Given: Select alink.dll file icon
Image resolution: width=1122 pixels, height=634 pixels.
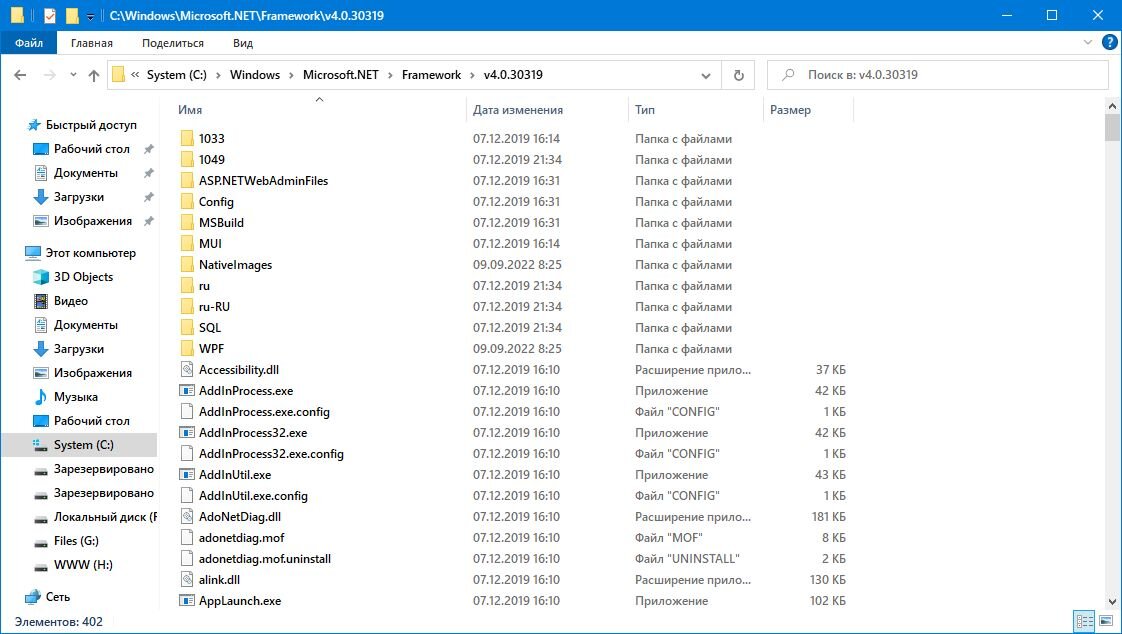Looking at the screenshot, I should click(x=187, y=579).
